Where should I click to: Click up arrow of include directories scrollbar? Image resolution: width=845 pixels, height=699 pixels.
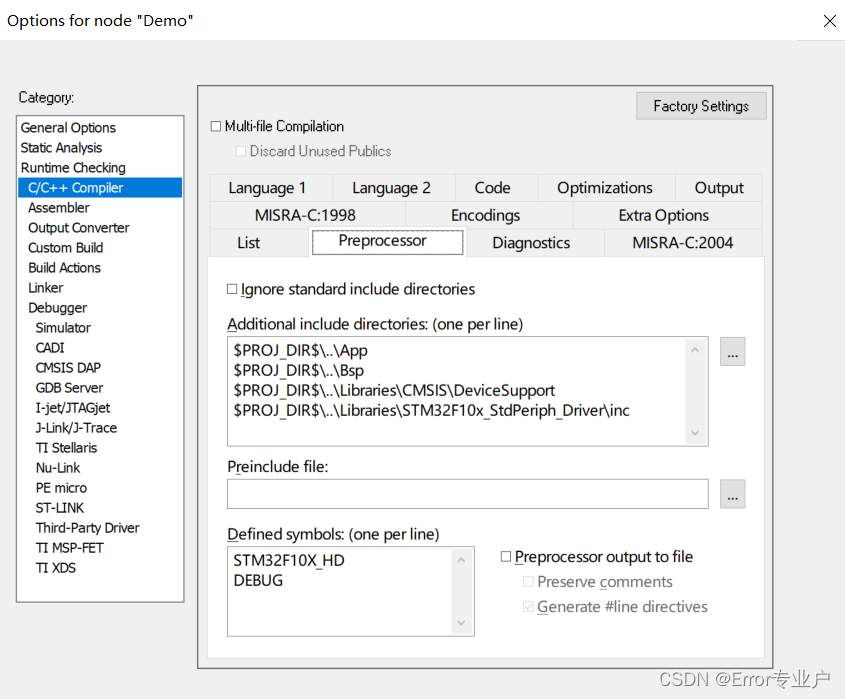(x=695, y=350)
